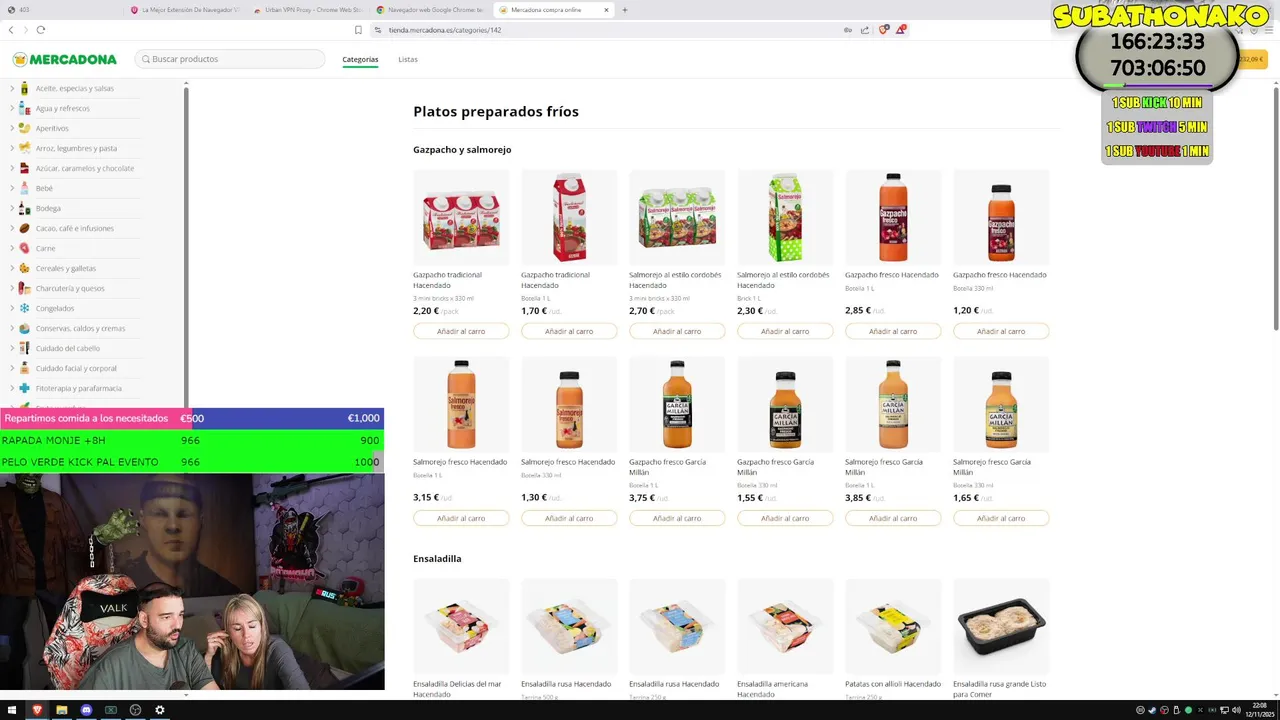1280x720 pixels.
Task: Switch to the 403 browser tab
Action: pos(62,10)
